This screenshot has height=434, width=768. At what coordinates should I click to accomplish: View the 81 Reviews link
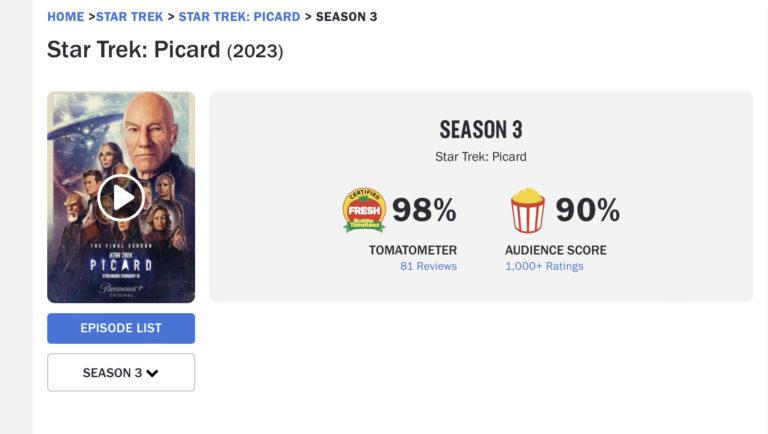tap(429, 266)
